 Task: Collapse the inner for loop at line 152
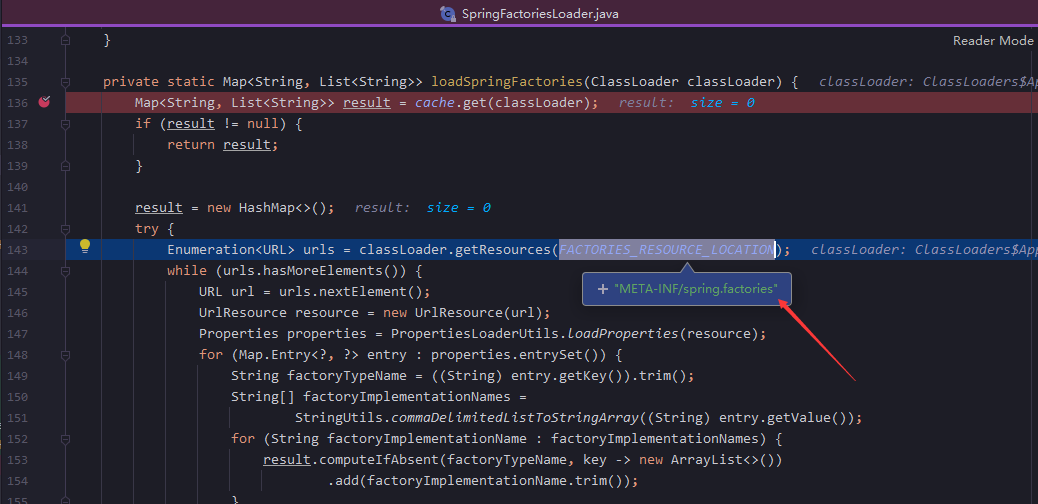tap(65, 439)
